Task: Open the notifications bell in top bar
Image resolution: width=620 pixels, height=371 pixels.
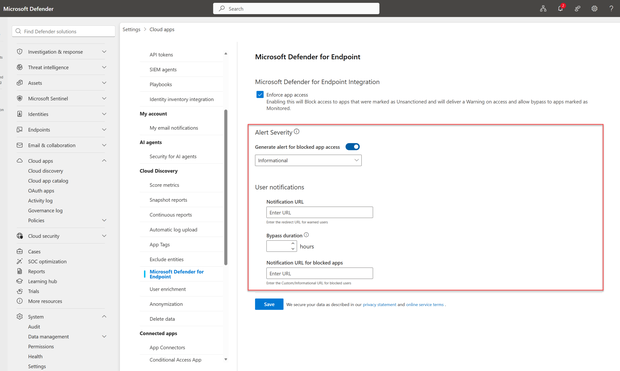Action: (560, 8)
